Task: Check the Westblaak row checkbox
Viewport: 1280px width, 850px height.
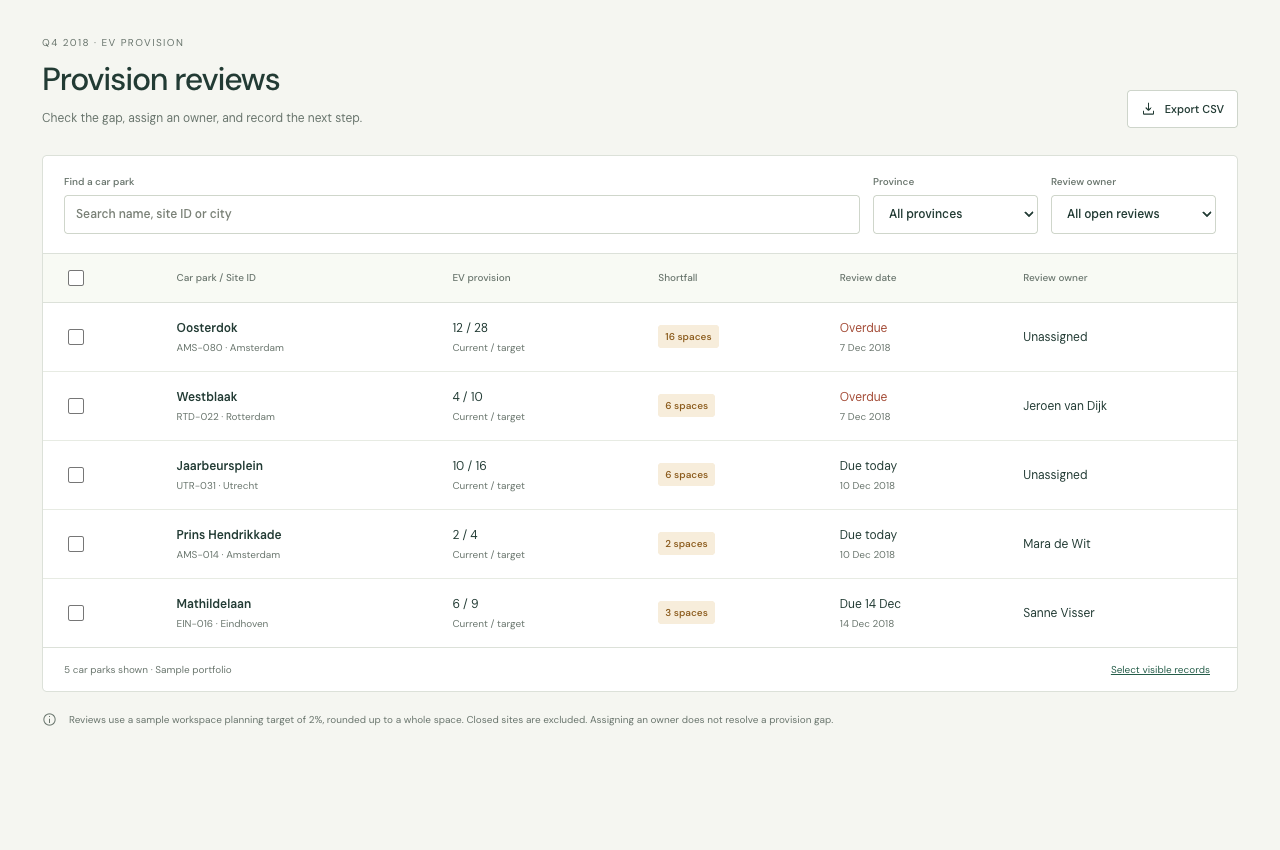Action: [76, 406]
